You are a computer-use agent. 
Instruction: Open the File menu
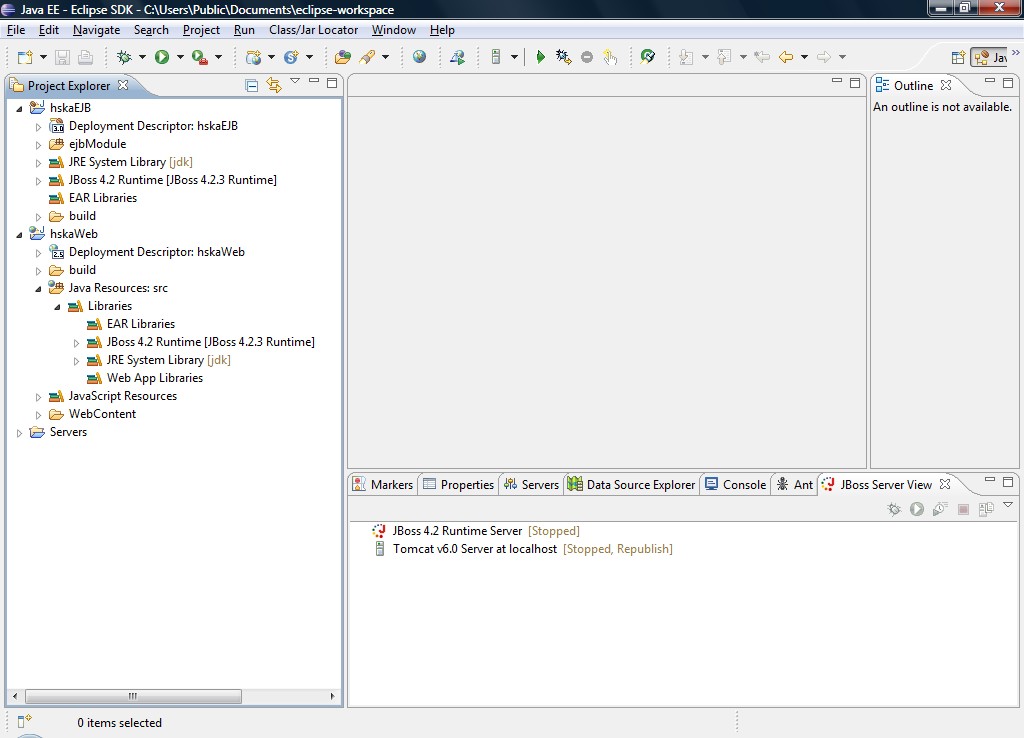point(16,30)
